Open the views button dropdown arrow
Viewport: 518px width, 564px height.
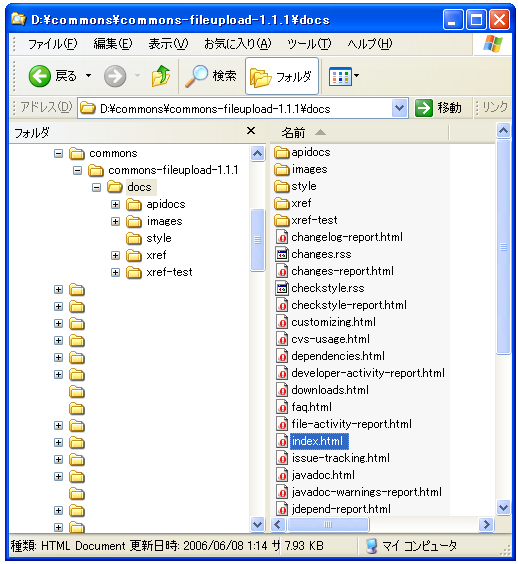tap(356, 76)
